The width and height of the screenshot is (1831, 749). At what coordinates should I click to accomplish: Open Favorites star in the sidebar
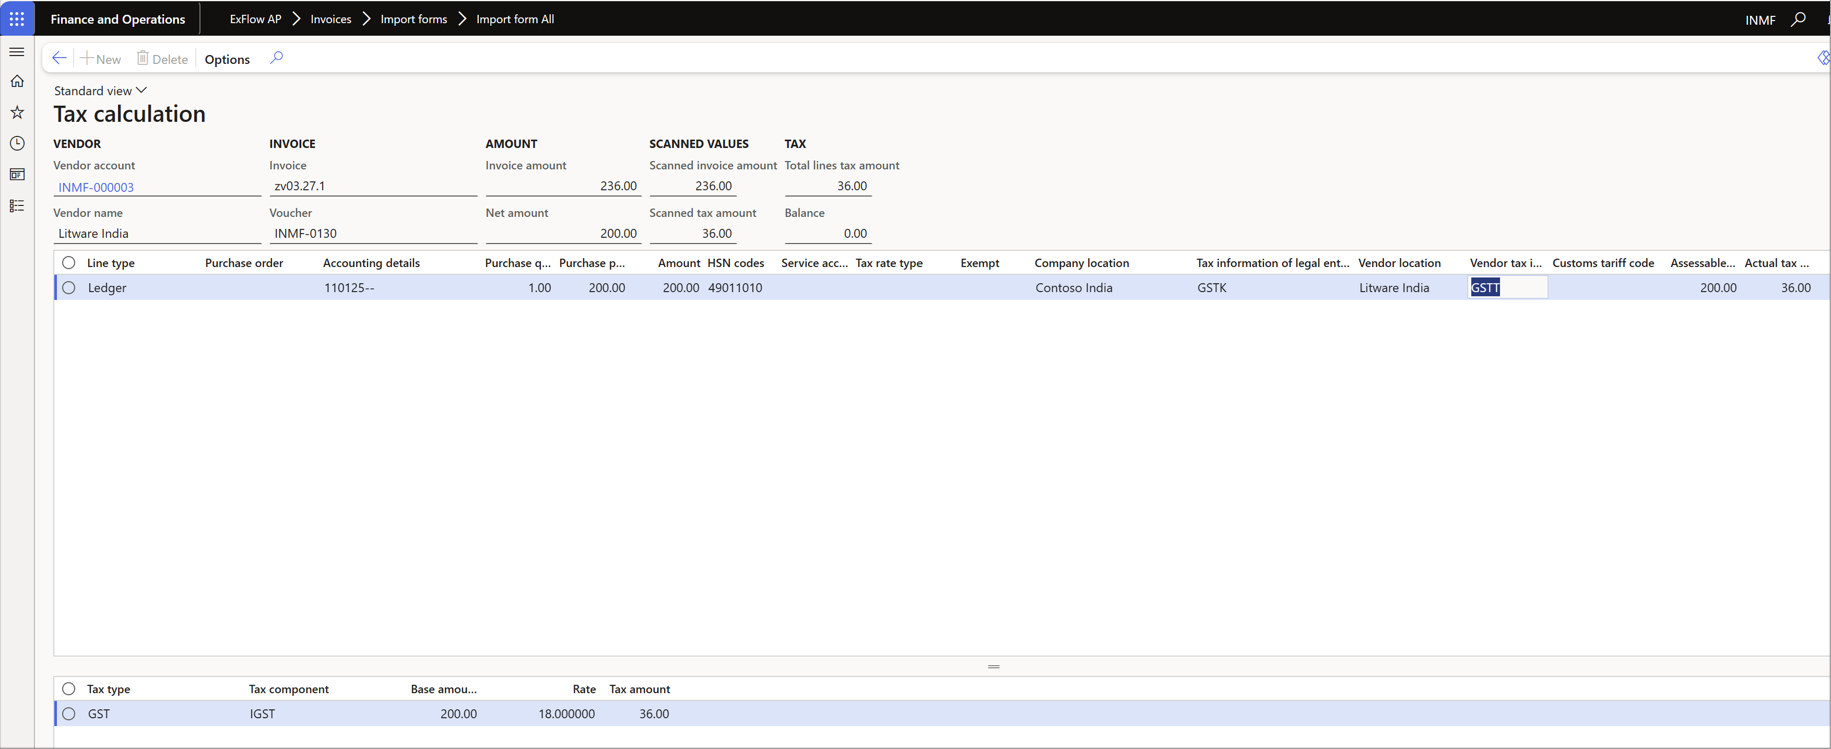point(17,113)
